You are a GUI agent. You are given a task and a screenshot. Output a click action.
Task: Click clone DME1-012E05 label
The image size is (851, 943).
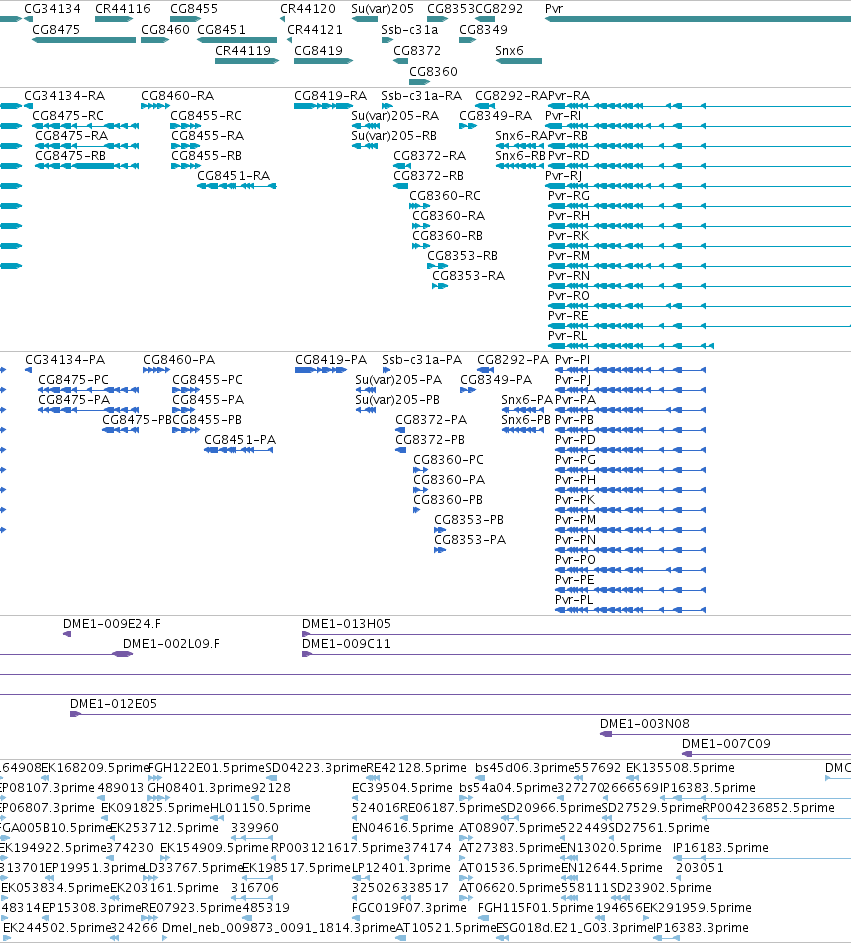point(113,704)
